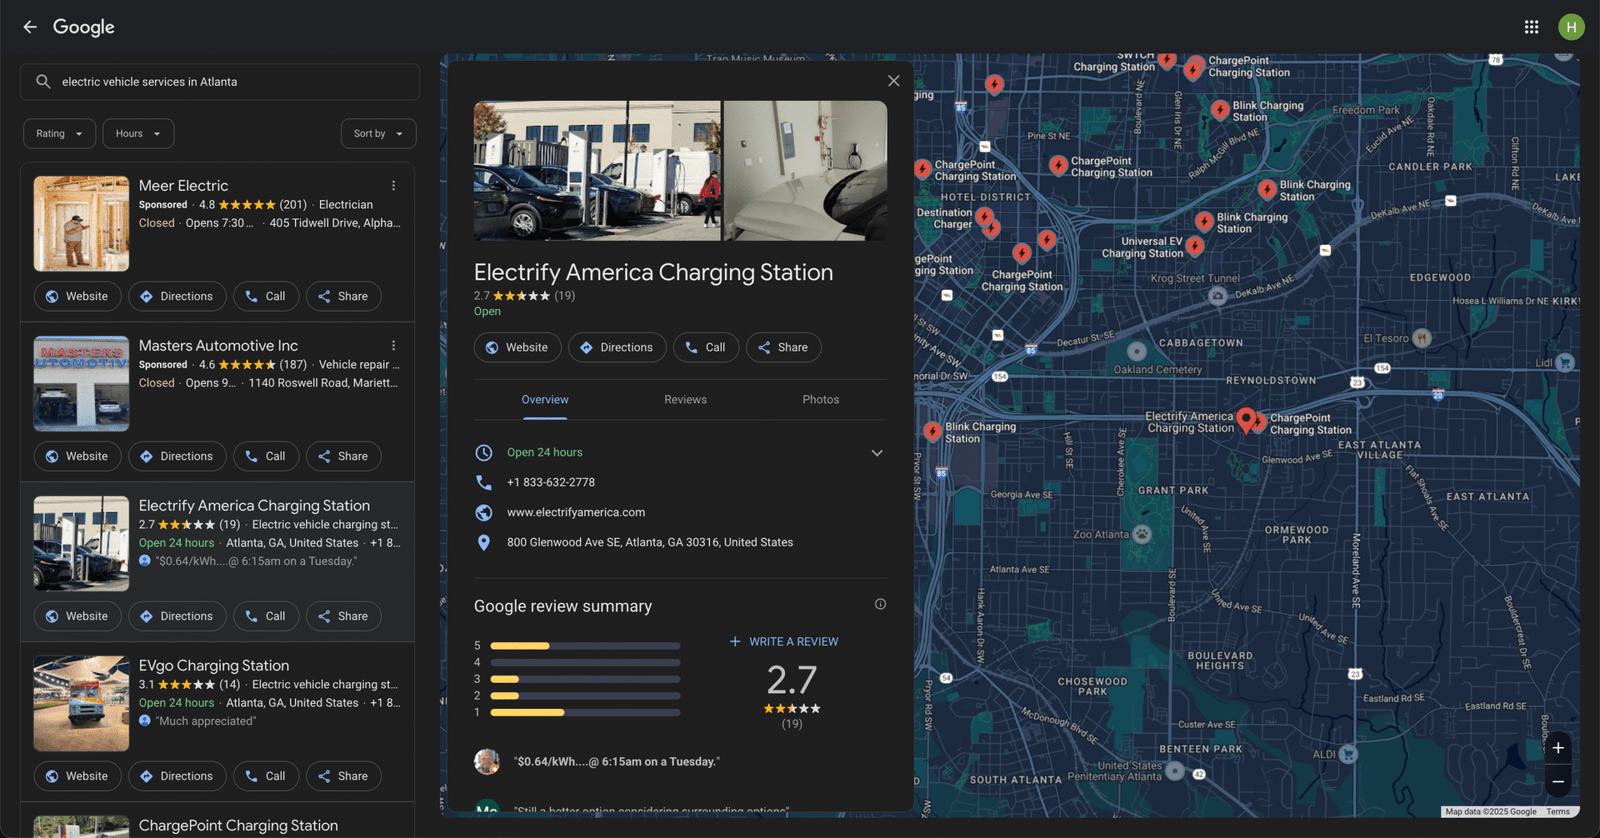The image size is (1600, 838).
Task: Click El Tesoro restaurant map marker
Action: (1422, 338)
